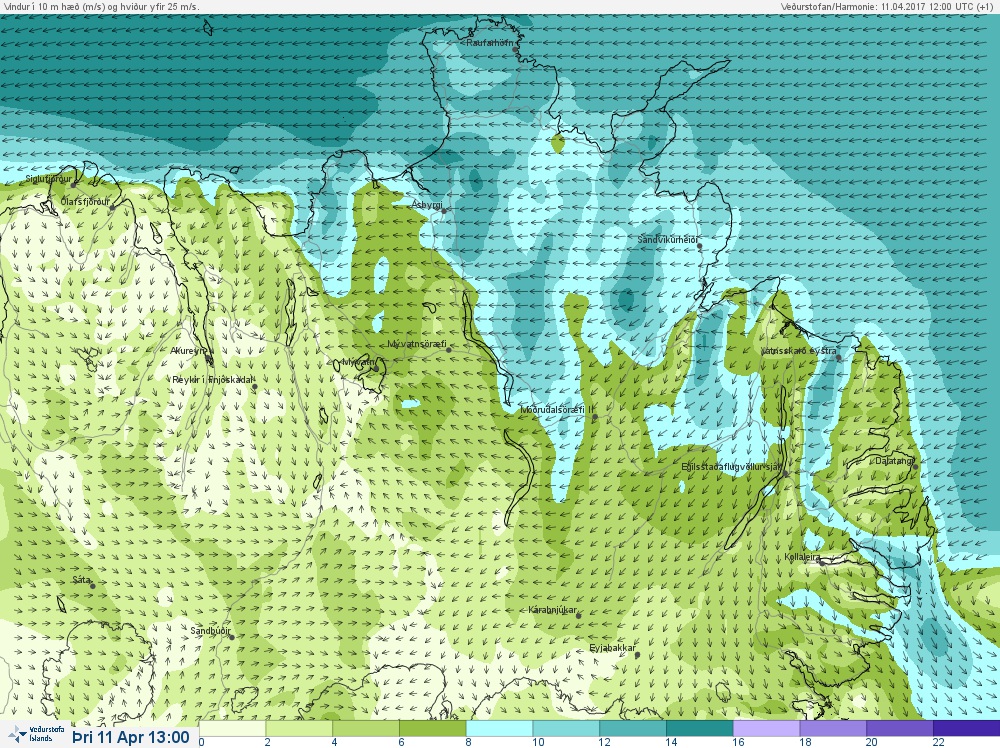
Task: Select the Siglufjörður station label
Action: (48, 179)
